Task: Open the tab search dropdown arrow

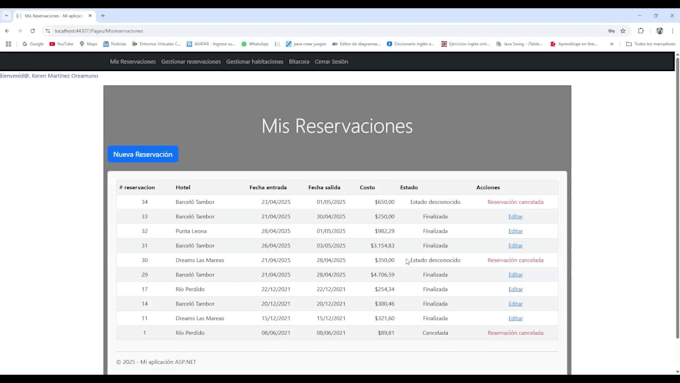Action: [6, 16]
